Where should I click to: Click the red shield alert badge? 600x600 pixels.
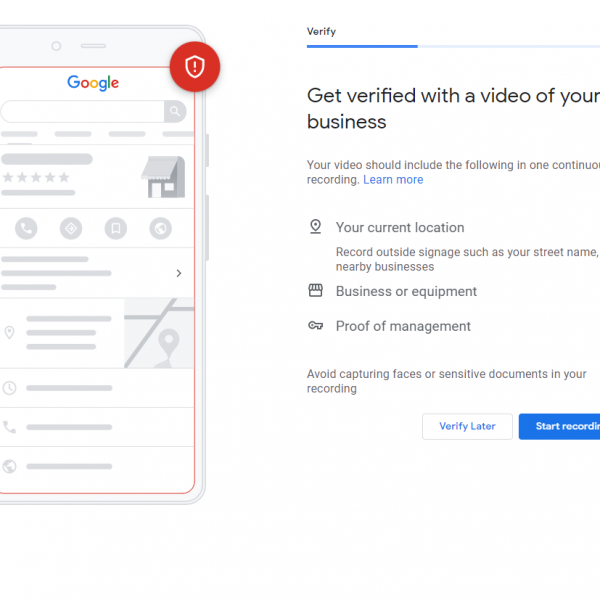[194, 67]
